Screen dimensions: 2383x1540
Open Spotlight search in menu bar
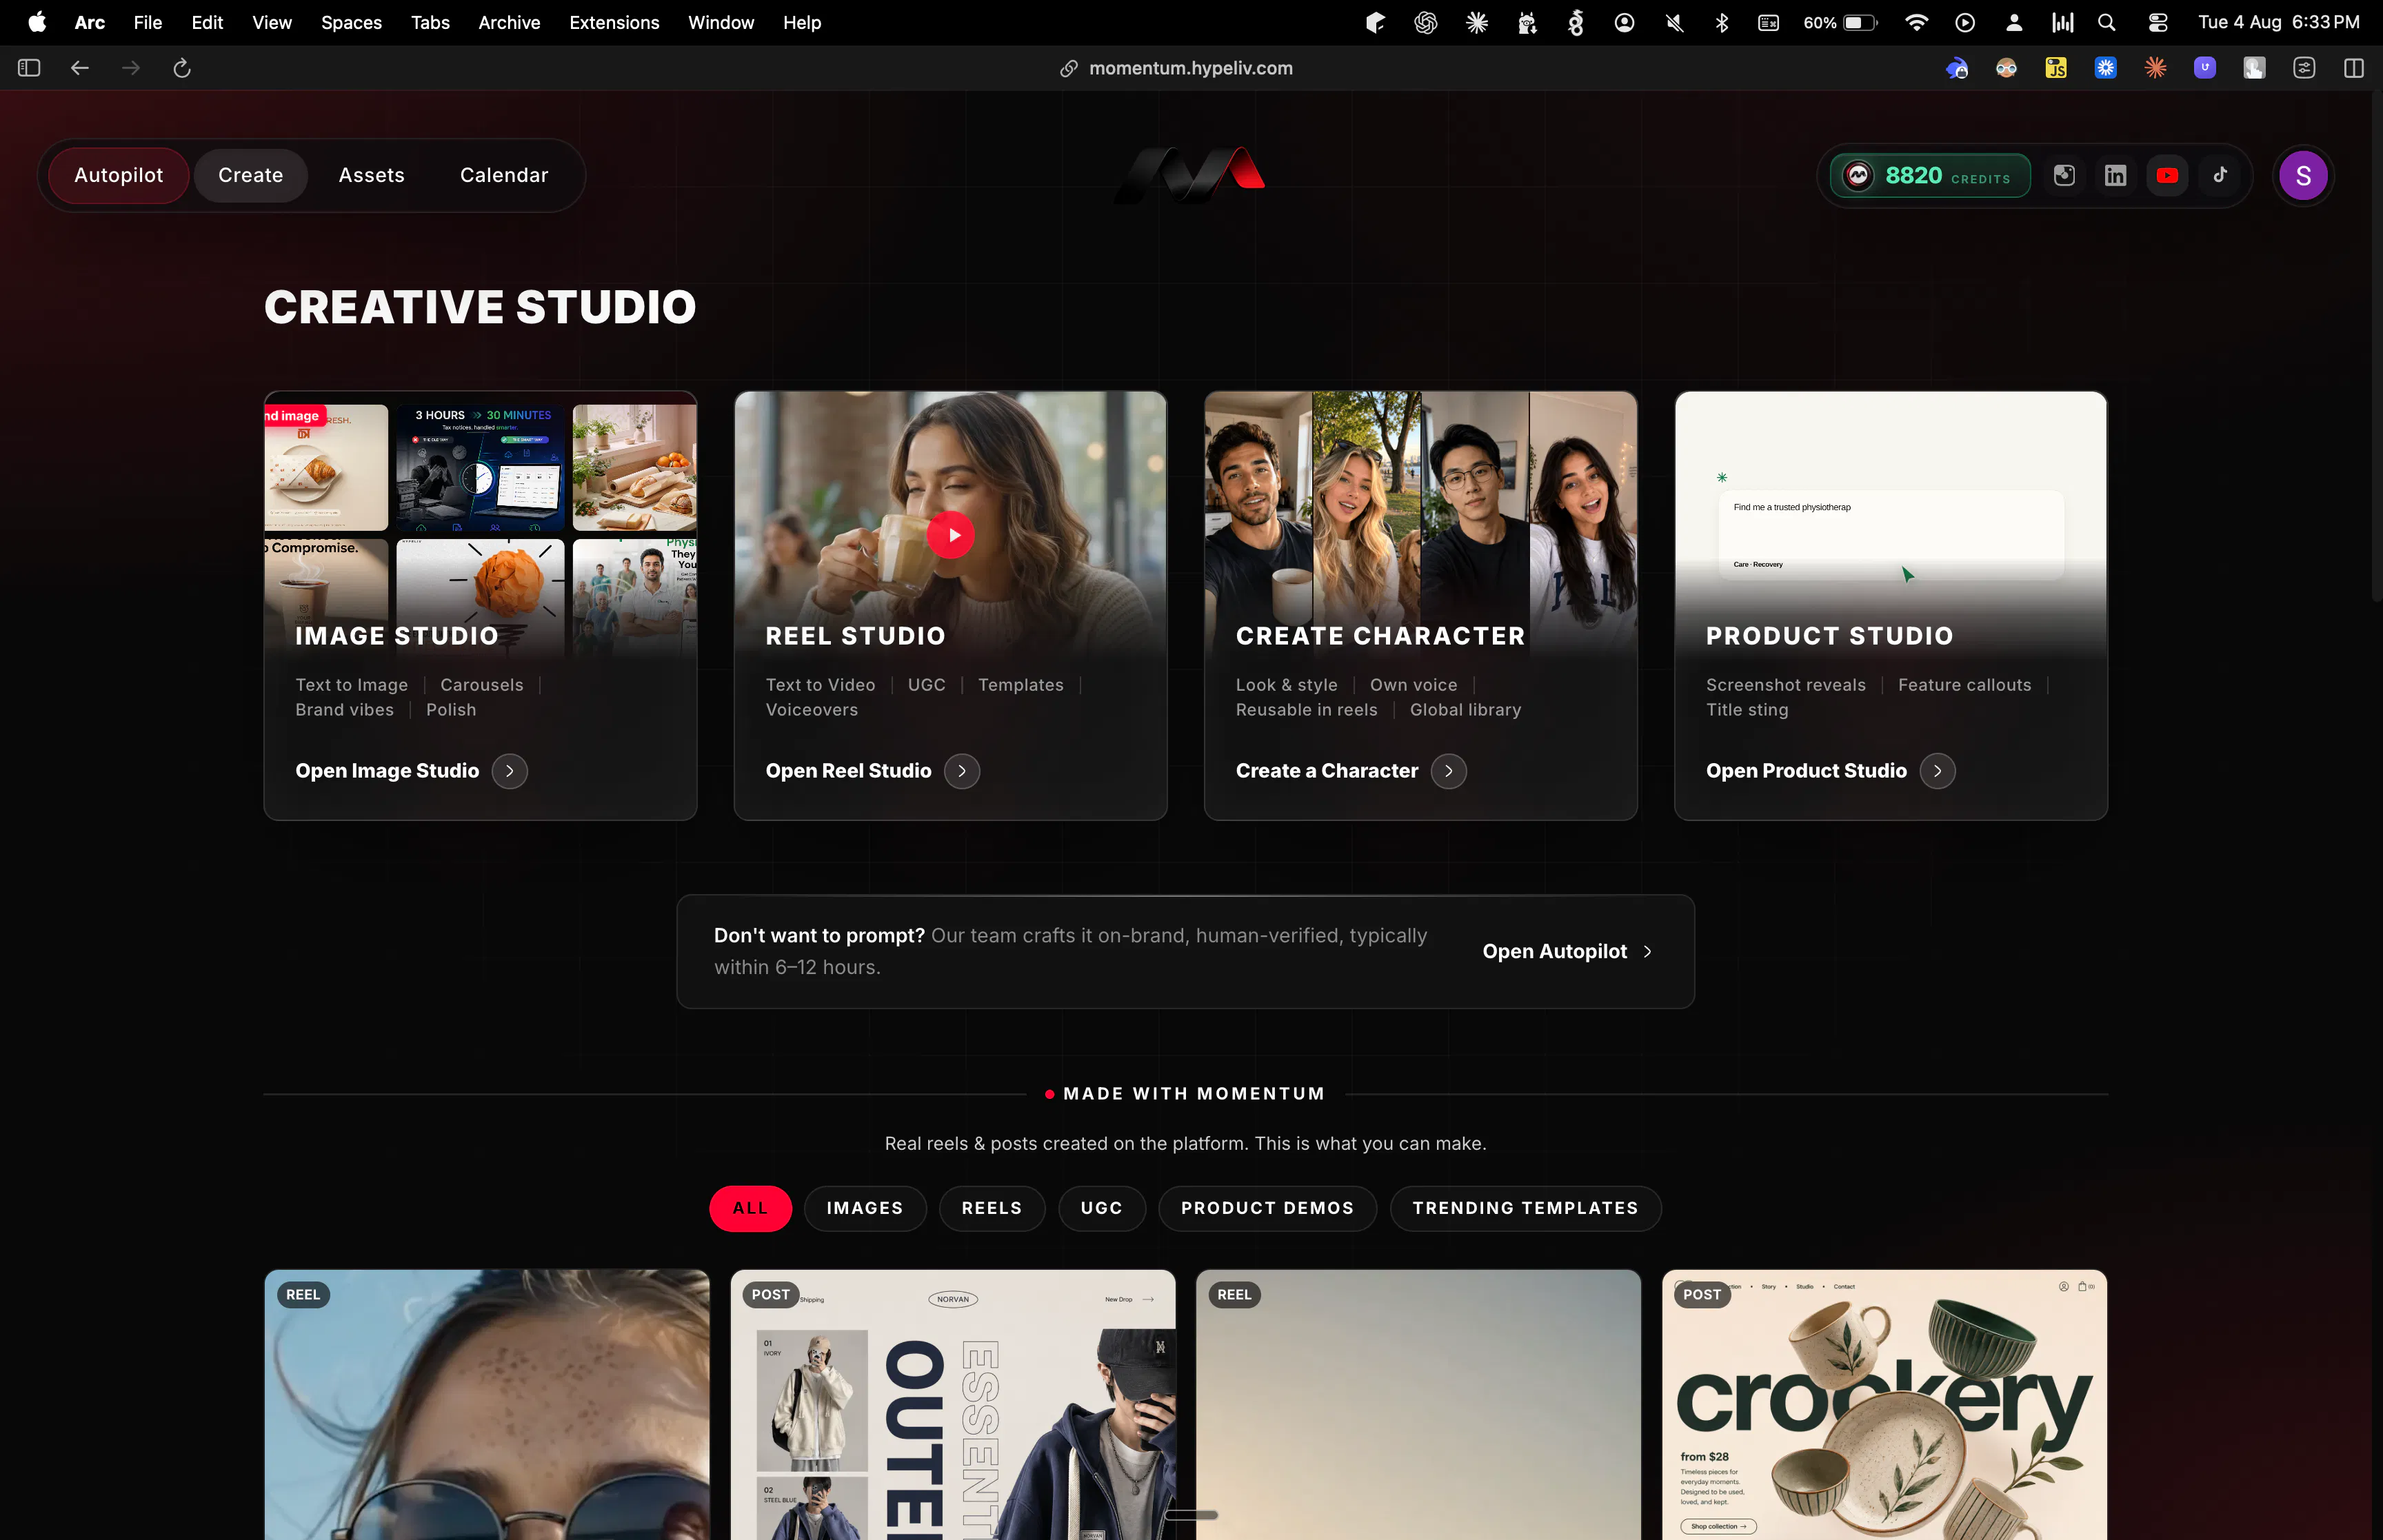click(2107, 22)
